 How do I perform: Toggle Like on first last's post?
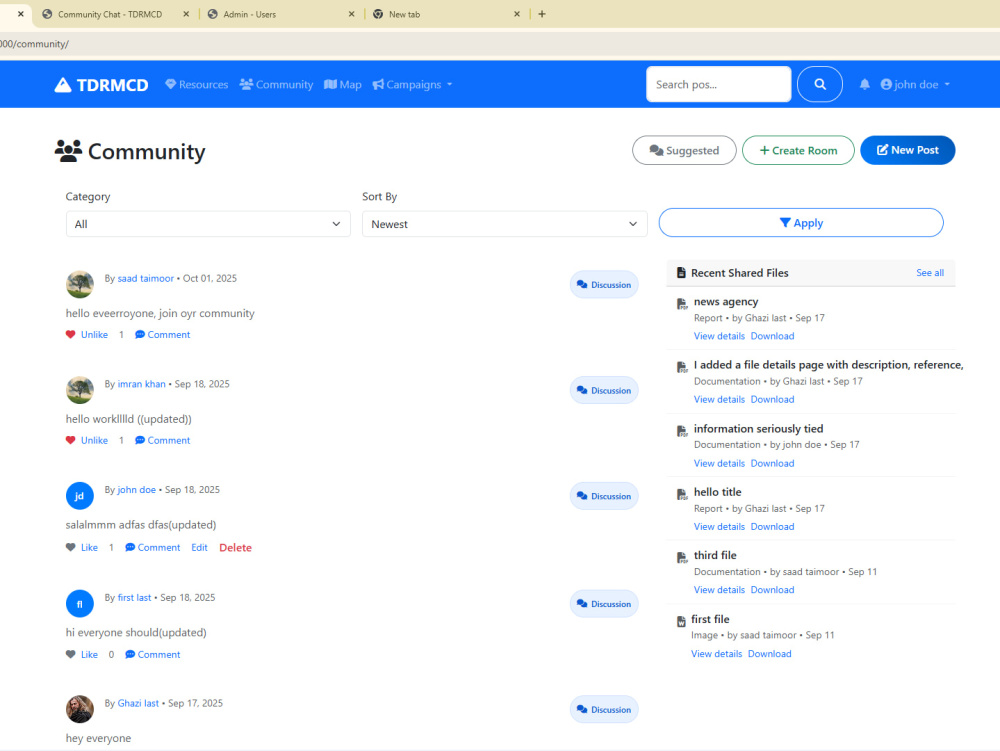pyautogui.click(x=89, y=655)
